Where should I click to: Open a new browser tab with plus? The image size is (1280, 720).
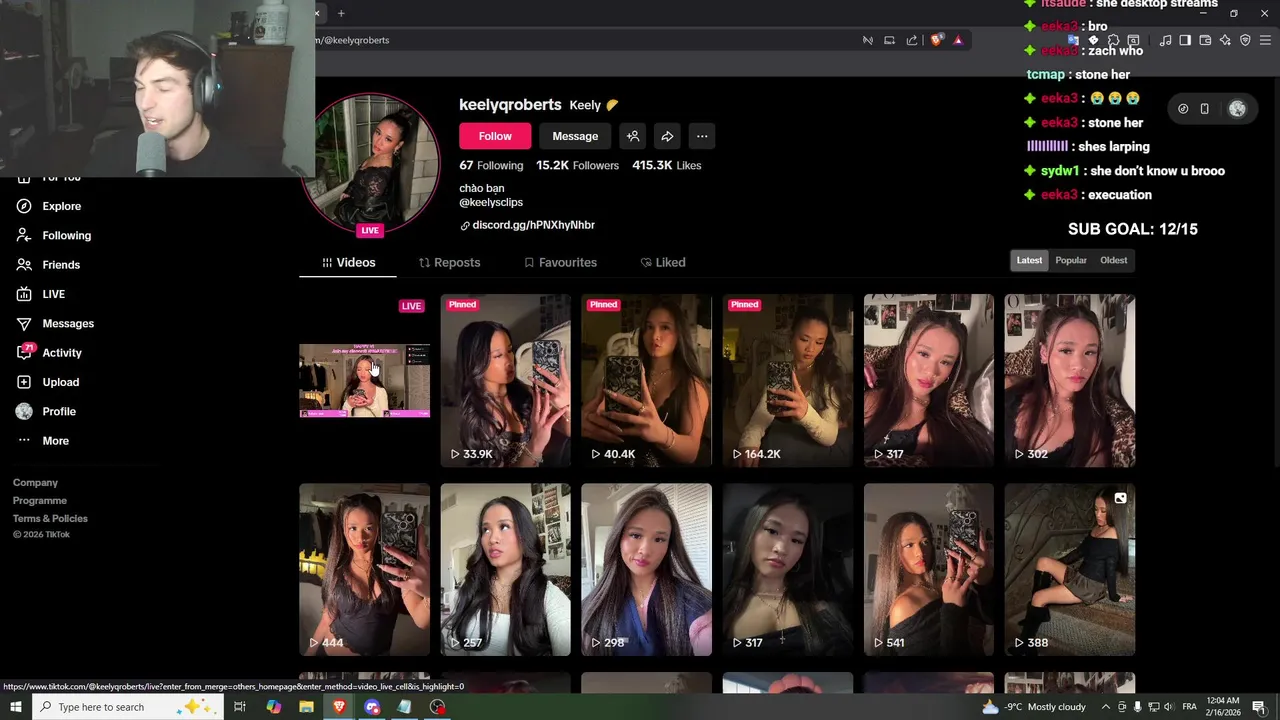341,13
